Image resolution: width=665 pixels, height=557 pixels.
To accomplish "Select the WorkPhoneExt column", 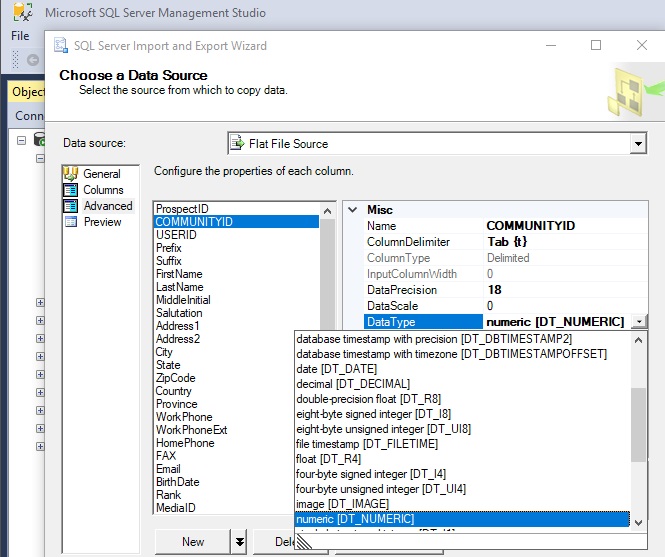I will (191, 430).
